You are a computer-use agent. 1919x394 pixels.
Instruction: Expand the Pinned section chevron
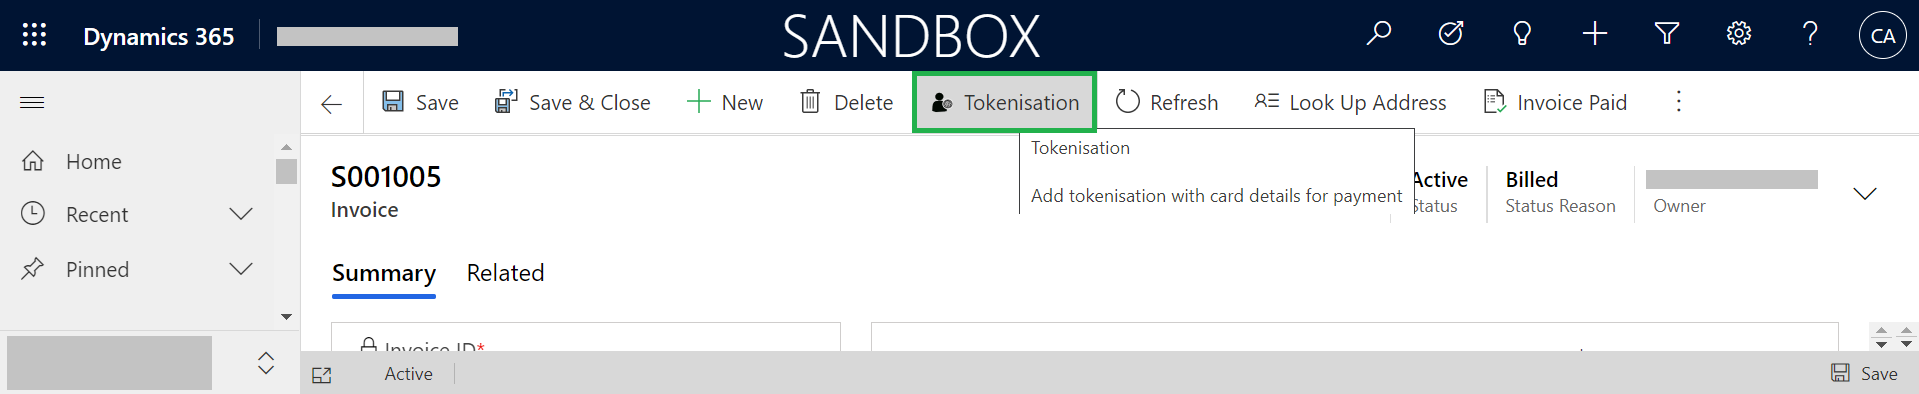241,269
